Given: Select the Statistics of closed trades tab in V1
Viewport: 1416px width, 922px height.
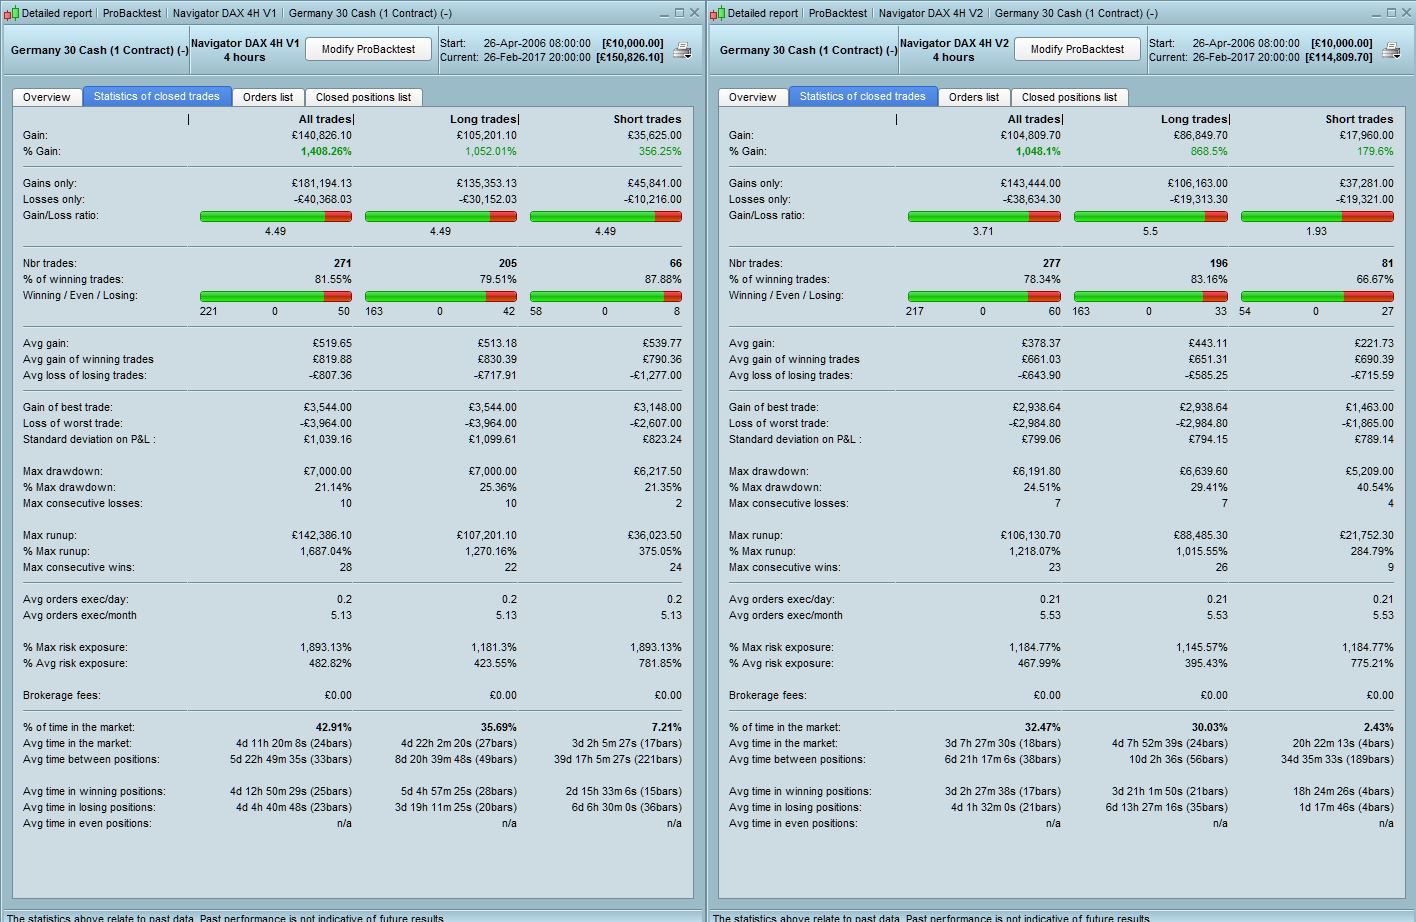Looking at the screenshot, I should (x=157, y=96).
